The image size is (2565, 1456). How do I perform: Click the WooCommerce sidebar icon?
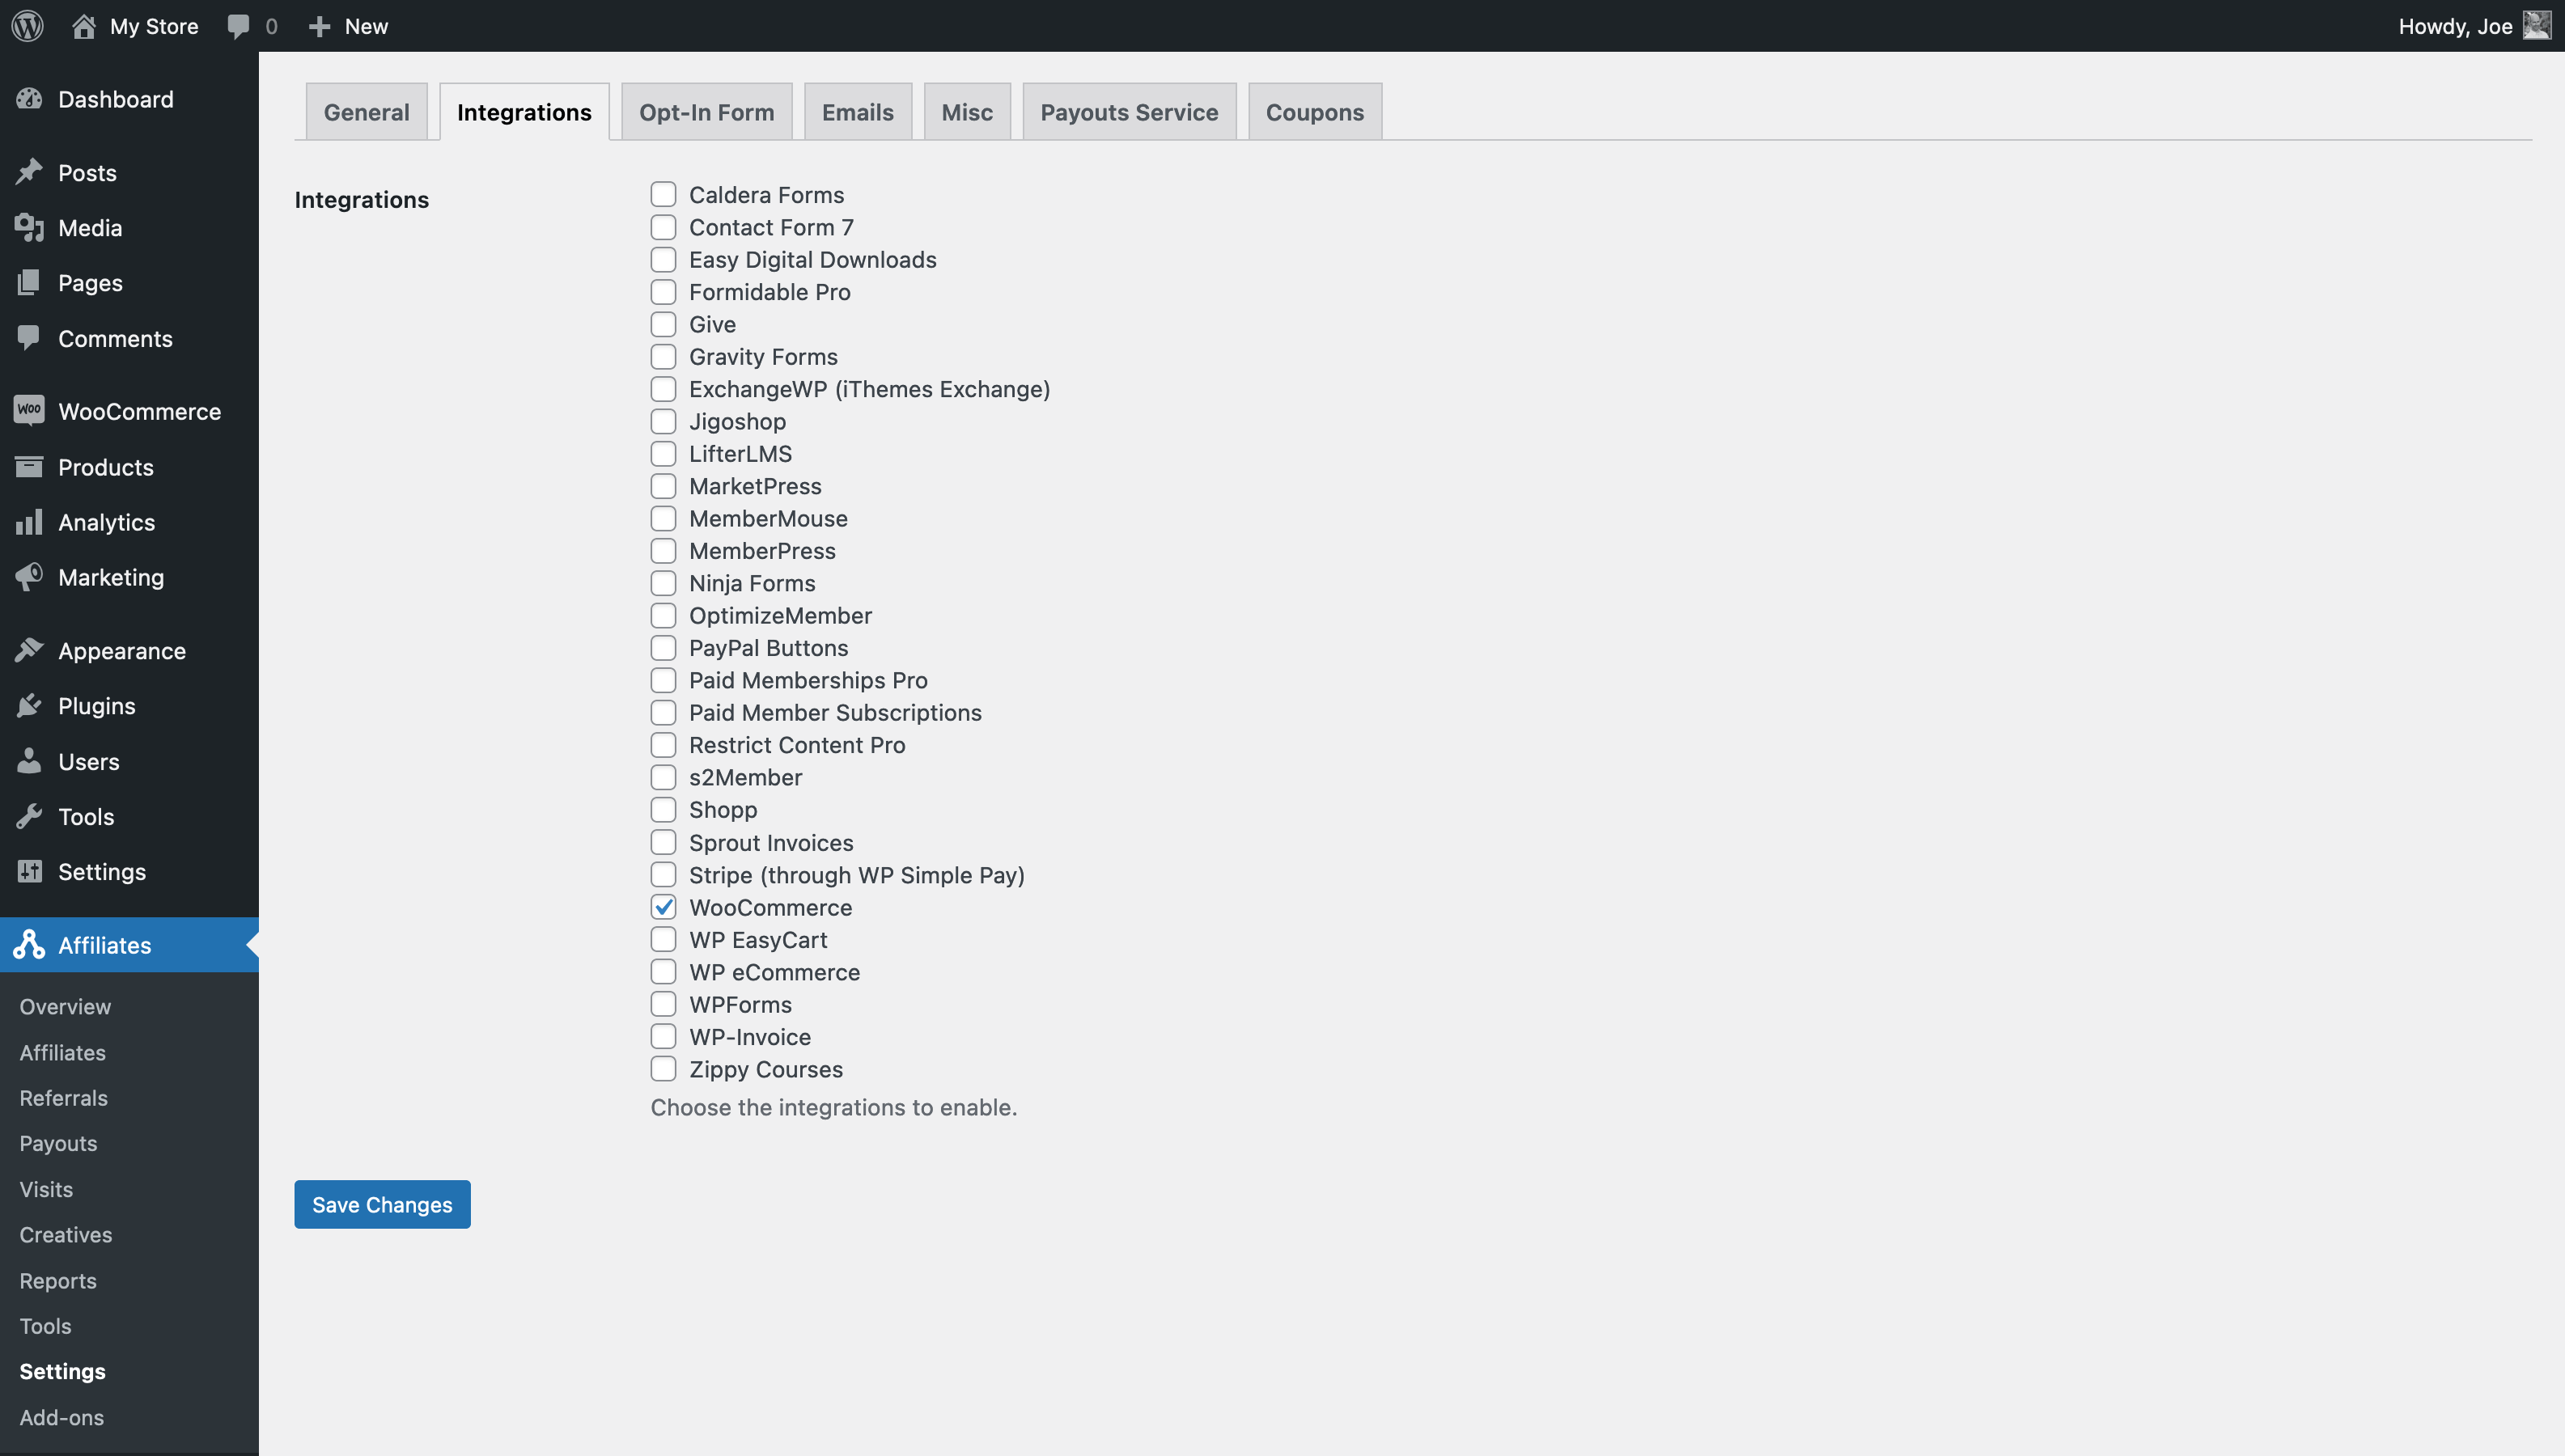tap(29, 410)
